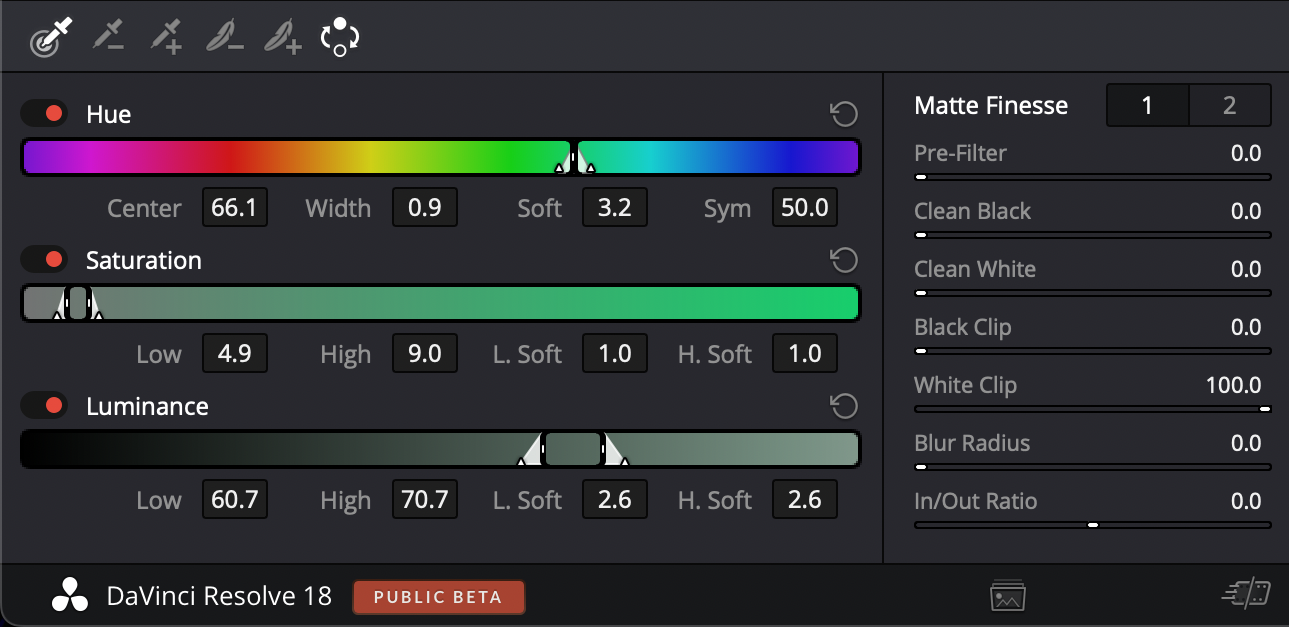Click the Saturation label text
This screenshot has height=627, width=1289.
[144, 260]
